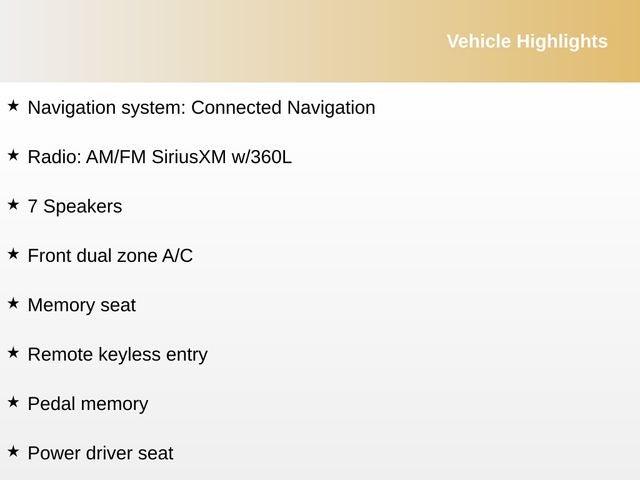Image resolution: width=640 pixels, height=480 pixels.
Task: Click the "Radio:" label text
Action: tap(52, 157)
